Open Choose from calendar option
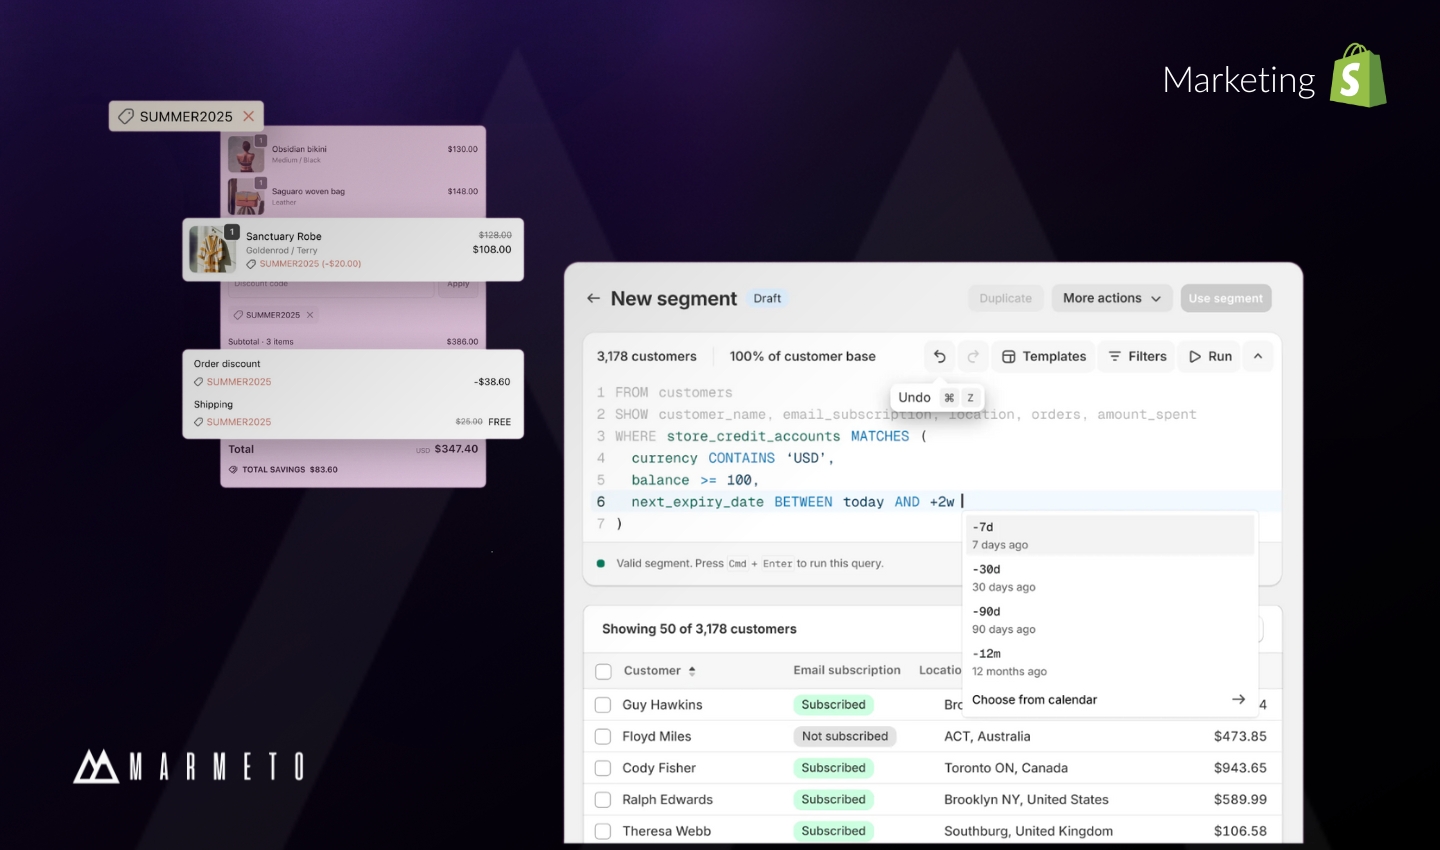The image size is (1440, 850). pyautogui.click(x=1109, y=700)
